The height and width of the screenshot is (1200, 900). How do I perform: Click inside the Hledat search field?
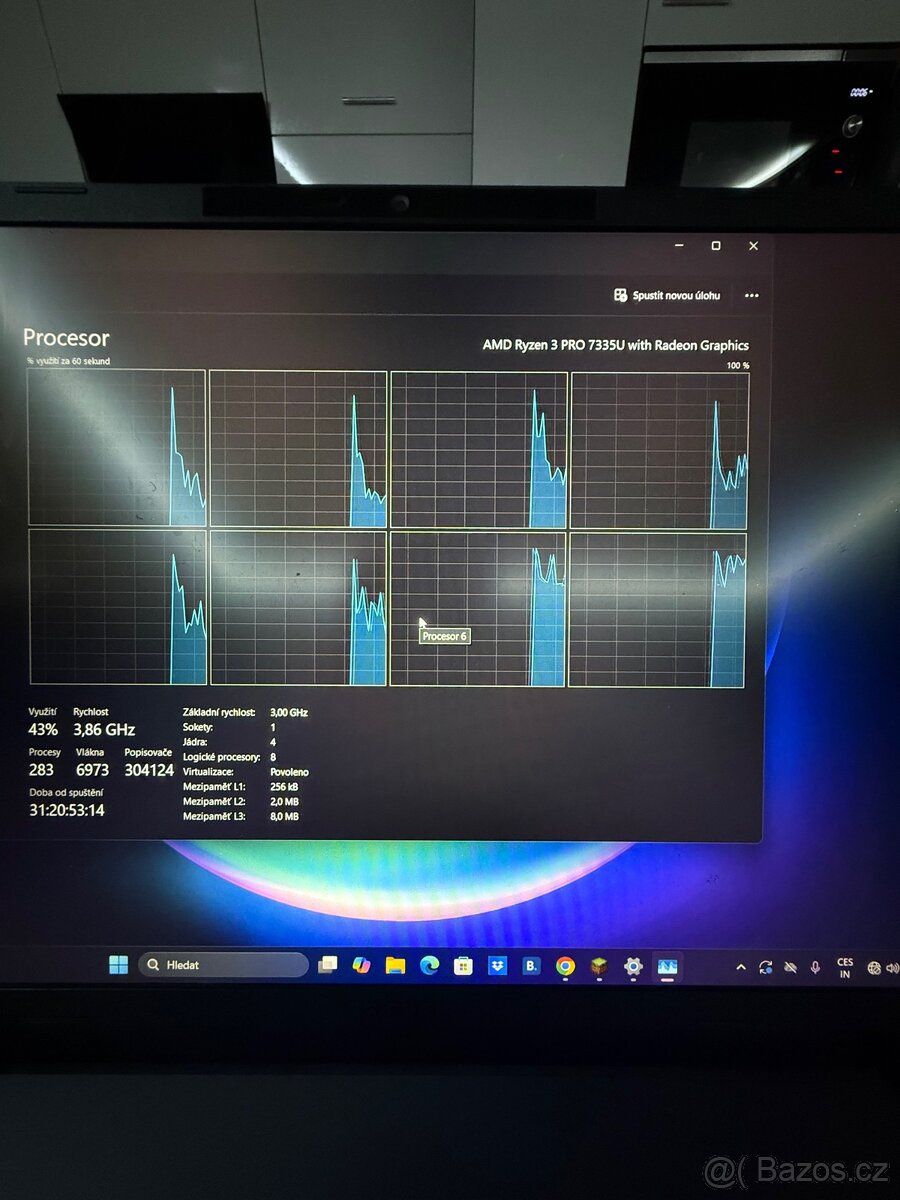(220, 964)
